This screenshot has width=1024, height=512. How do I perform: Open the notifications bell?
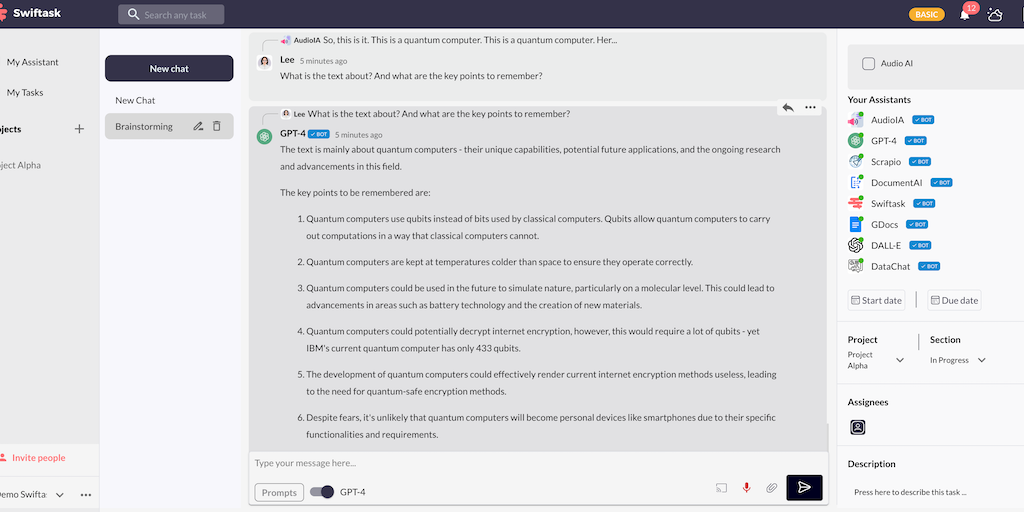pyautogui.click(x=965, y=15)
